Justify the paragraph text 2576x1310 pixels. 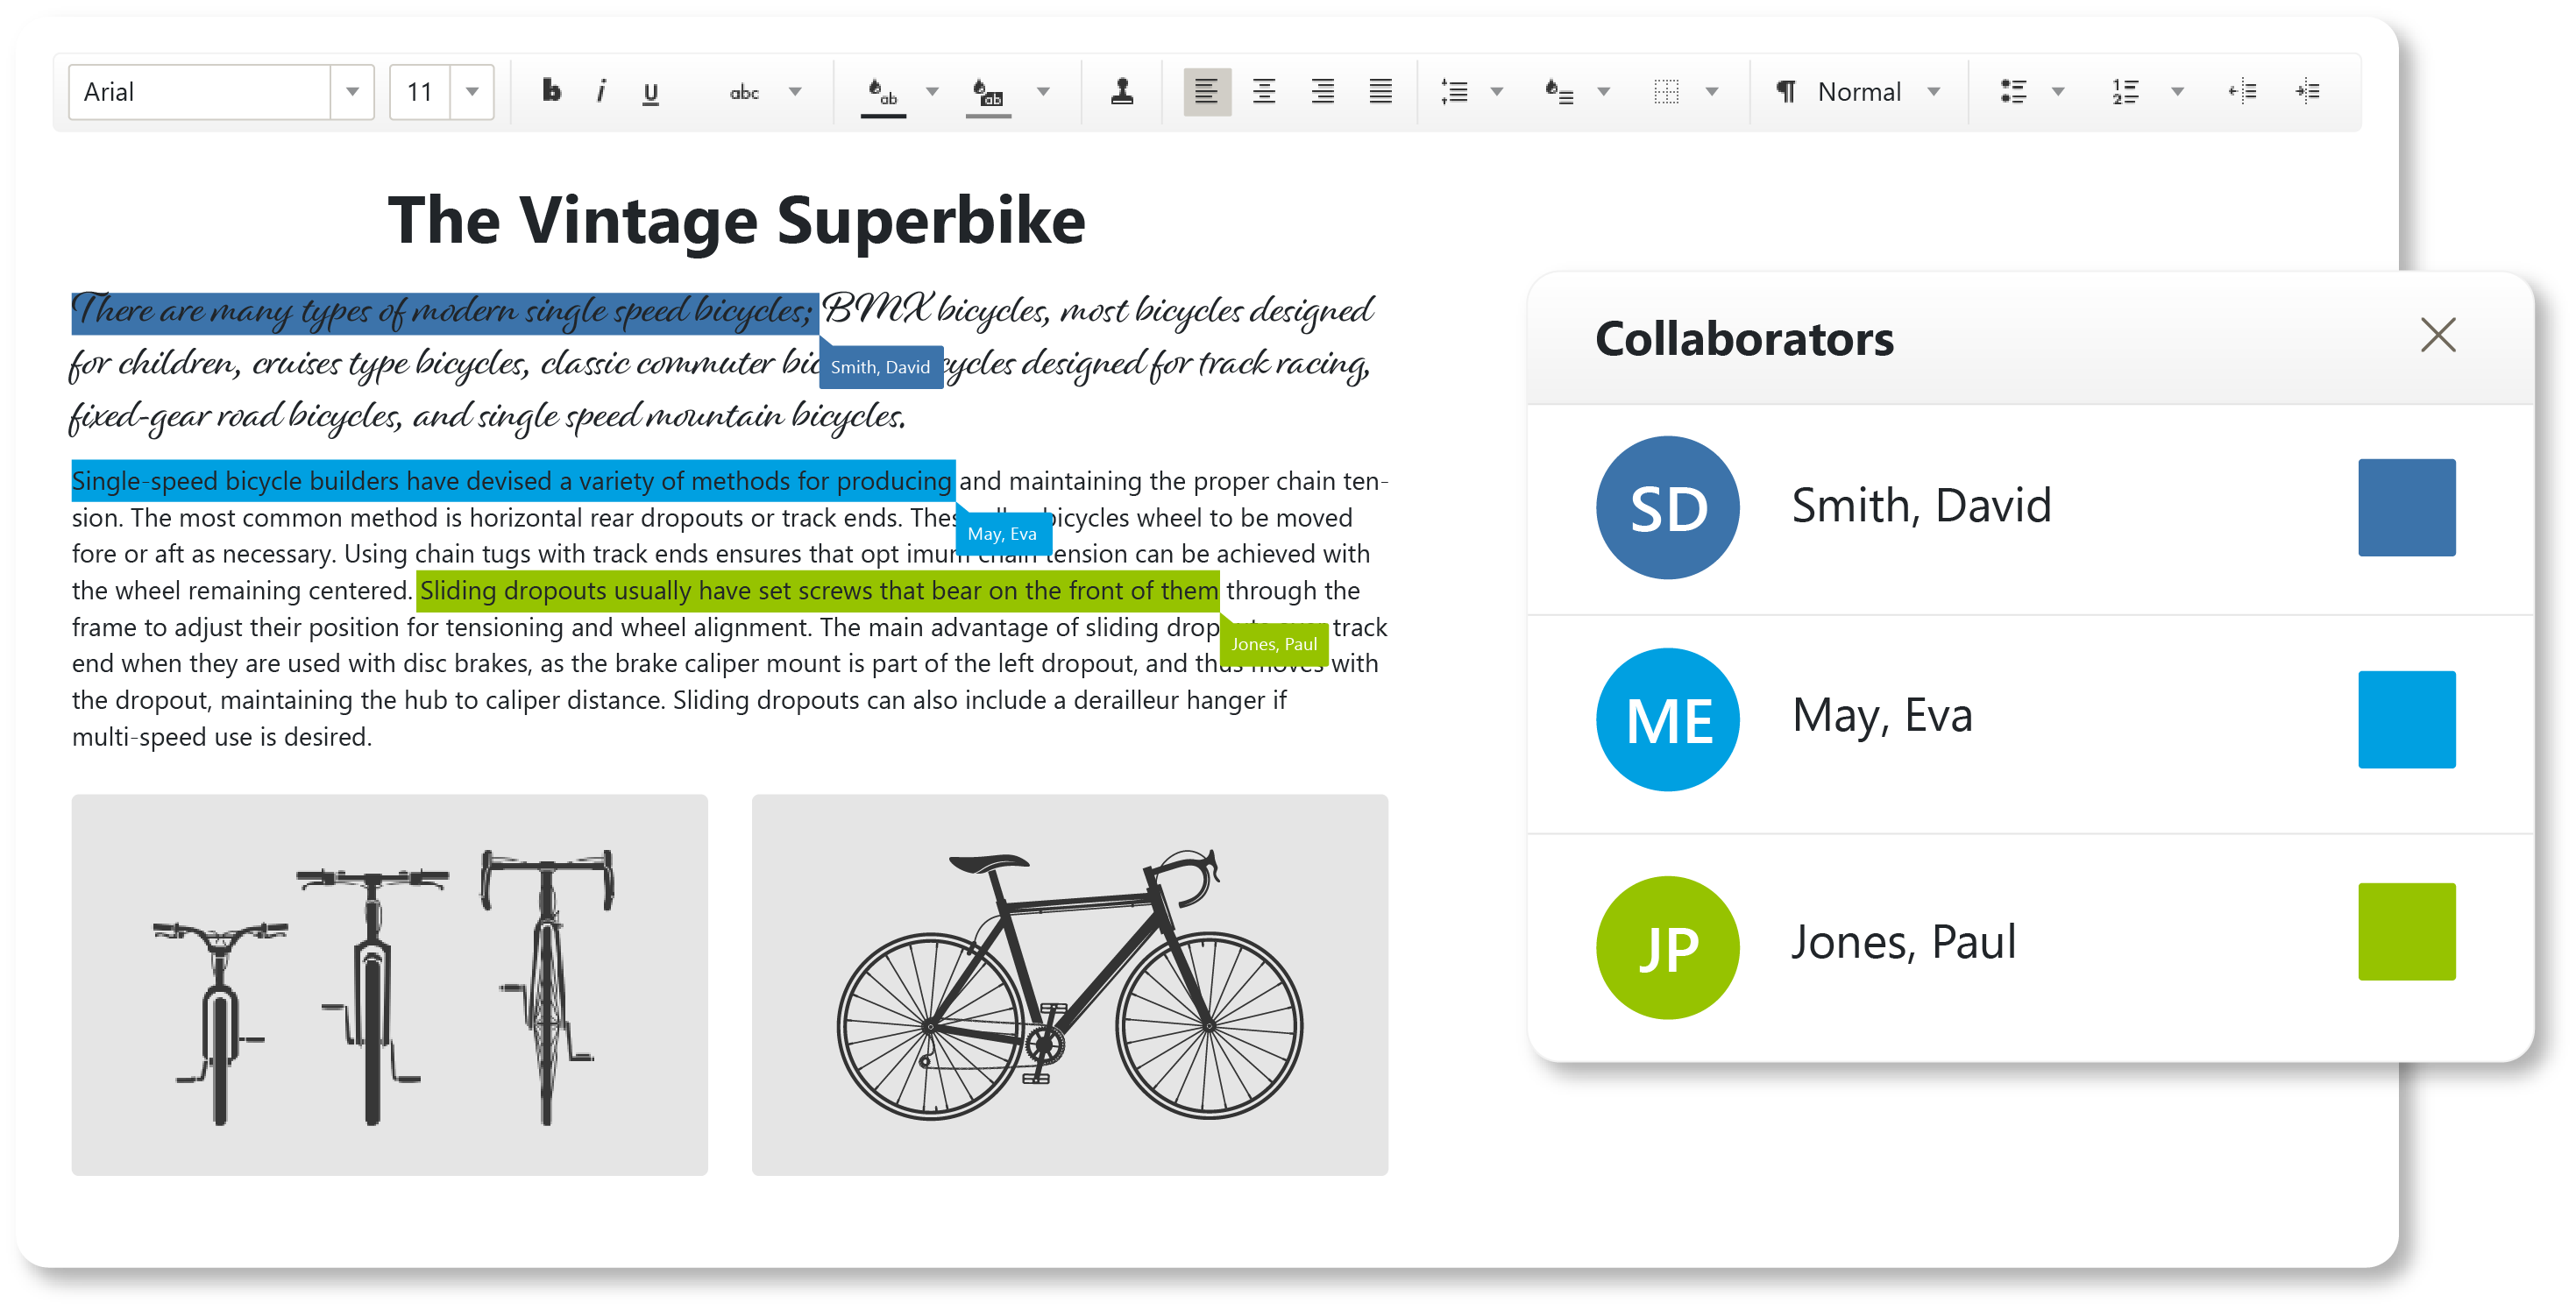click(1380, 92)
